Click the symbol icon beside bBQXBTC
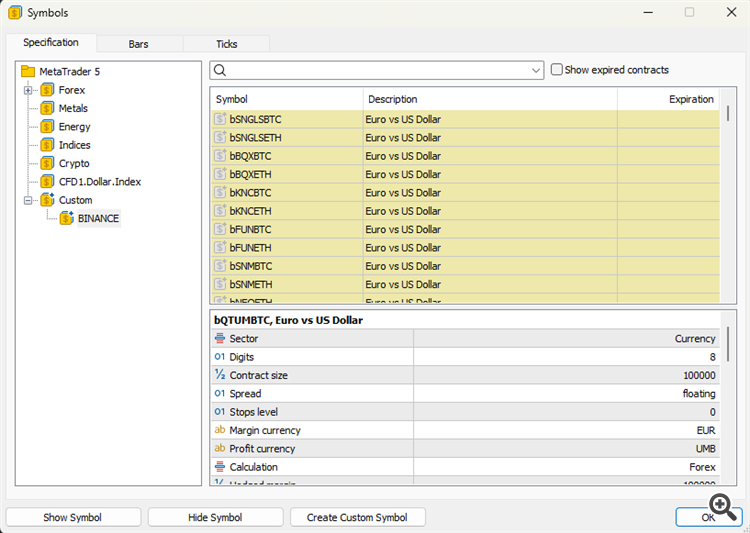750x533 pixels. (220, 156)
